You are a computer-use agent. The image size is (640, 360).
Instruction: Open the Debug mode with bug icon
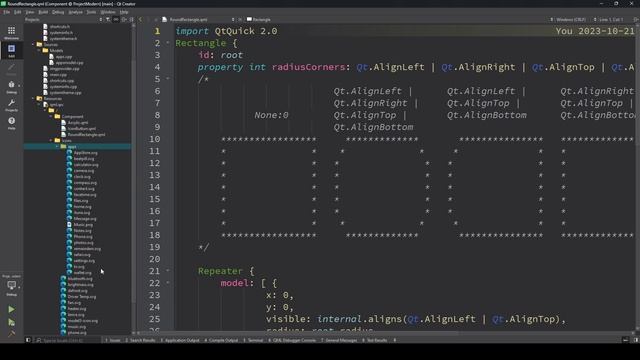tap(11, 87)
